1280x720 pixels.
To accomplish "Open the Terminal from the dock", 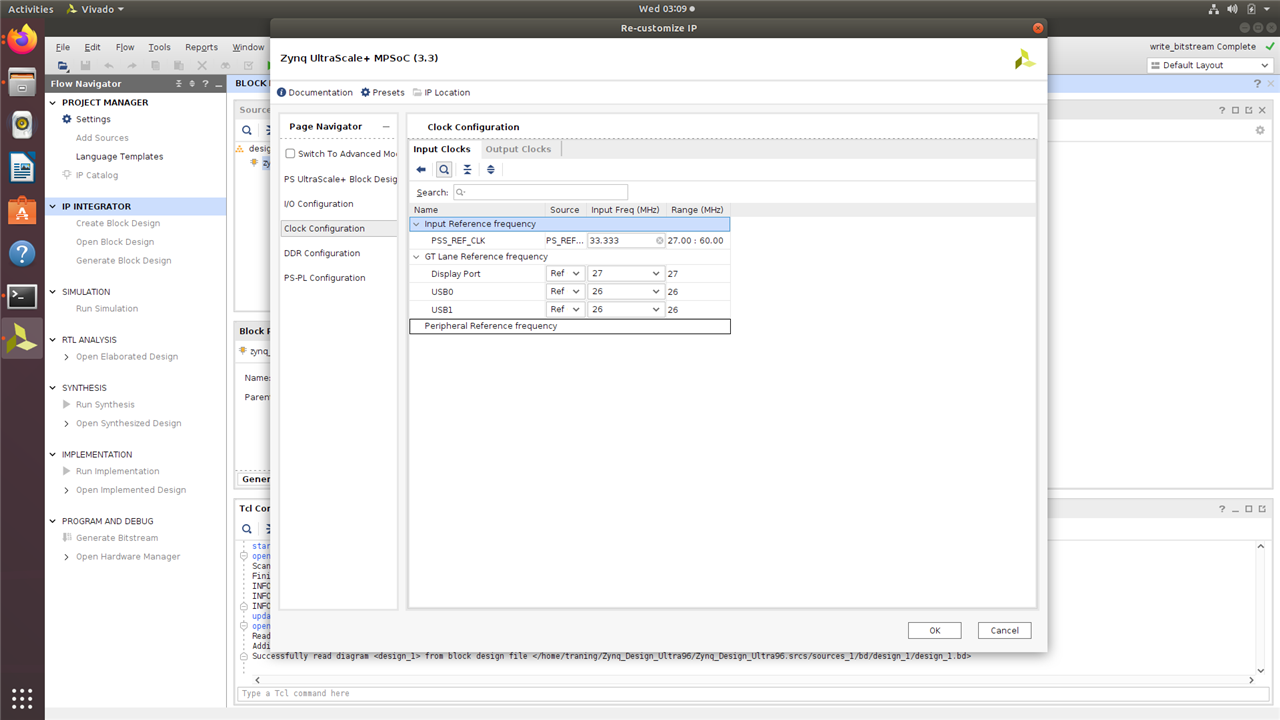I will point(22,296).
